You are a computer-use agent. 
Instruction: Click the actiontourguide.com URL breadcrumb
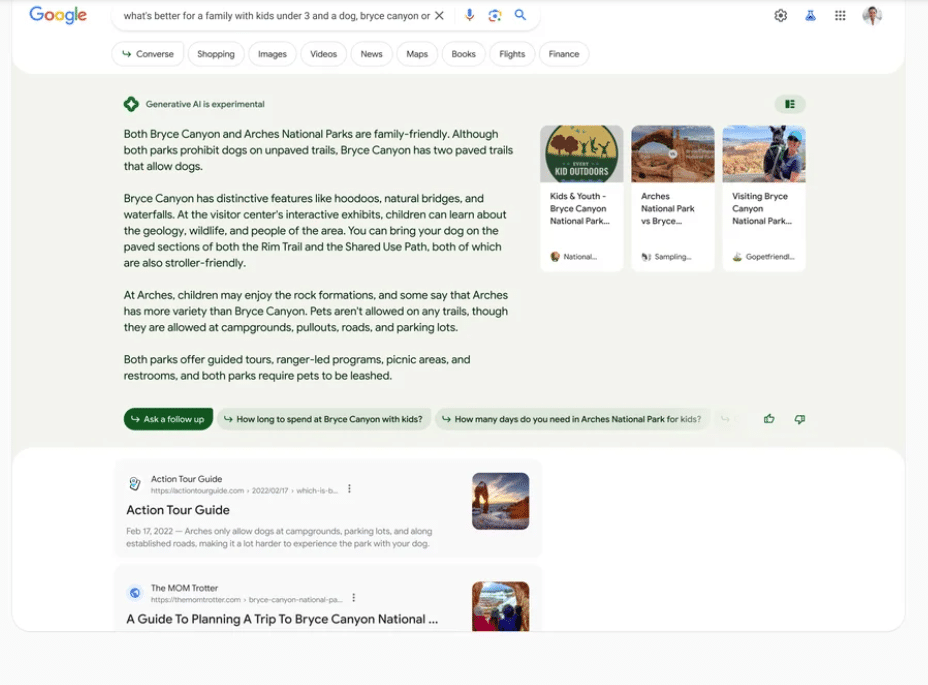(244, 491)
